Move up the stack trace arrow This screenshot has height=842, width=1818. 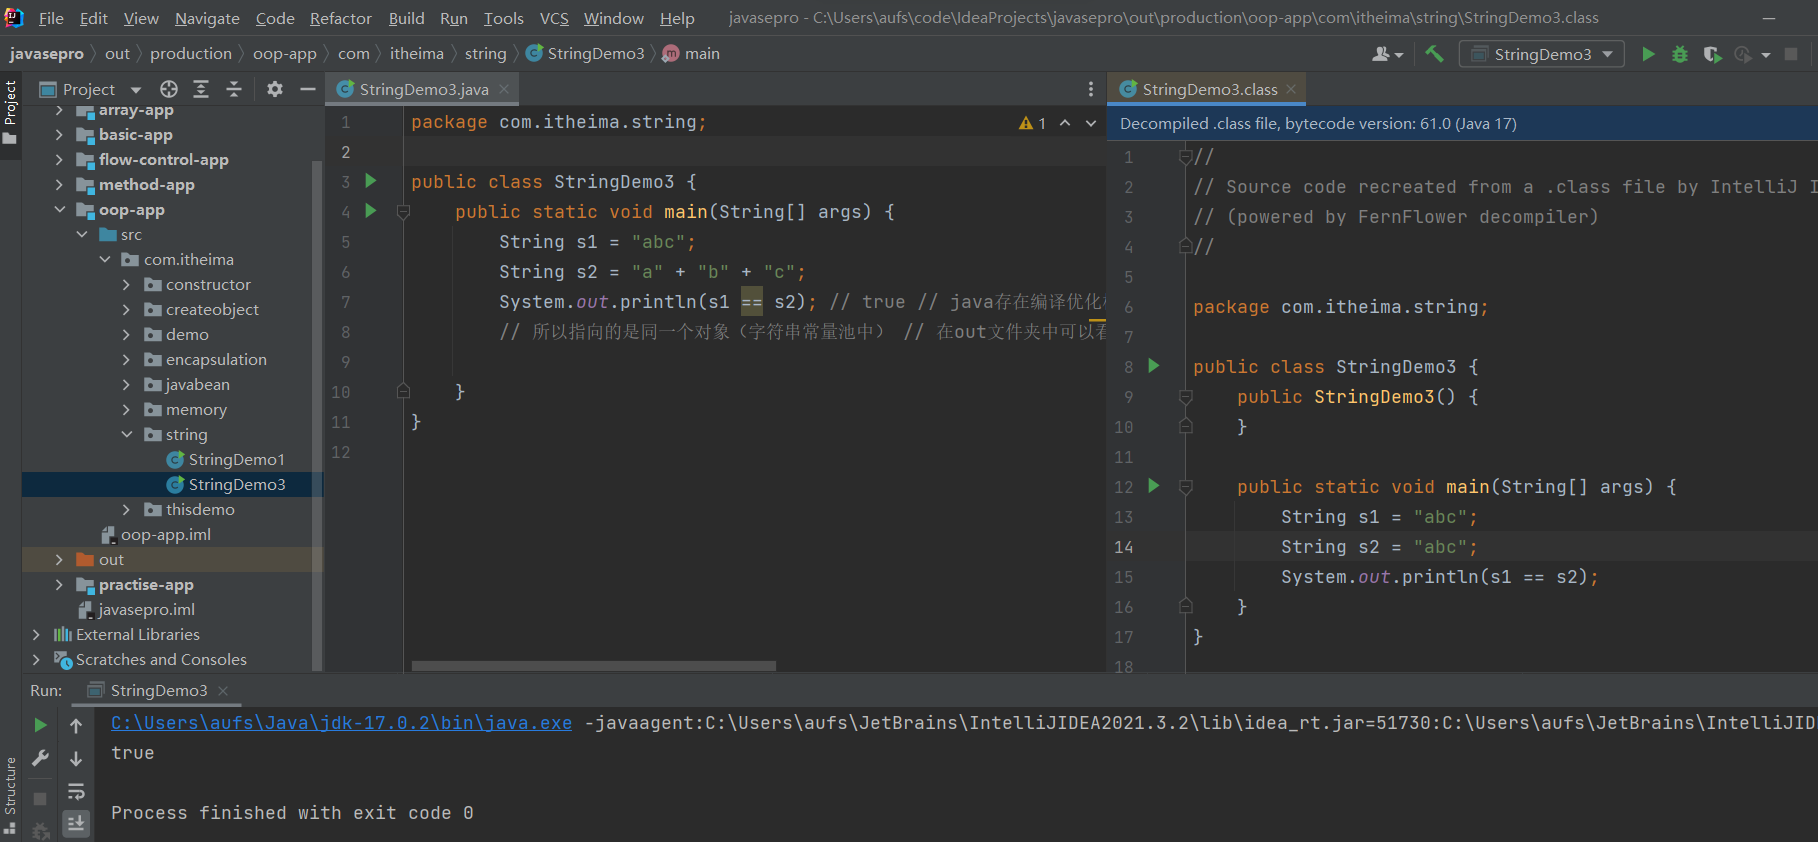click(x=76, y=725)
